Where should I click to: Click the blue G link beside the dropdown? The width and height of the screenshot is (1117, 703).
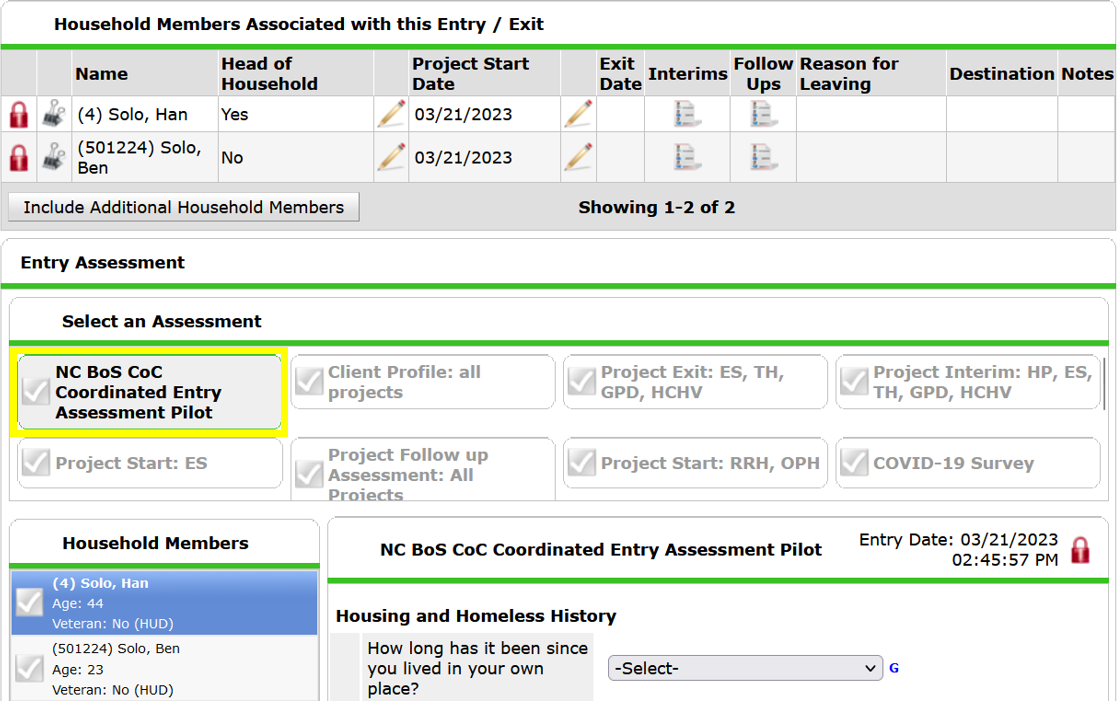tap(893, 668)
